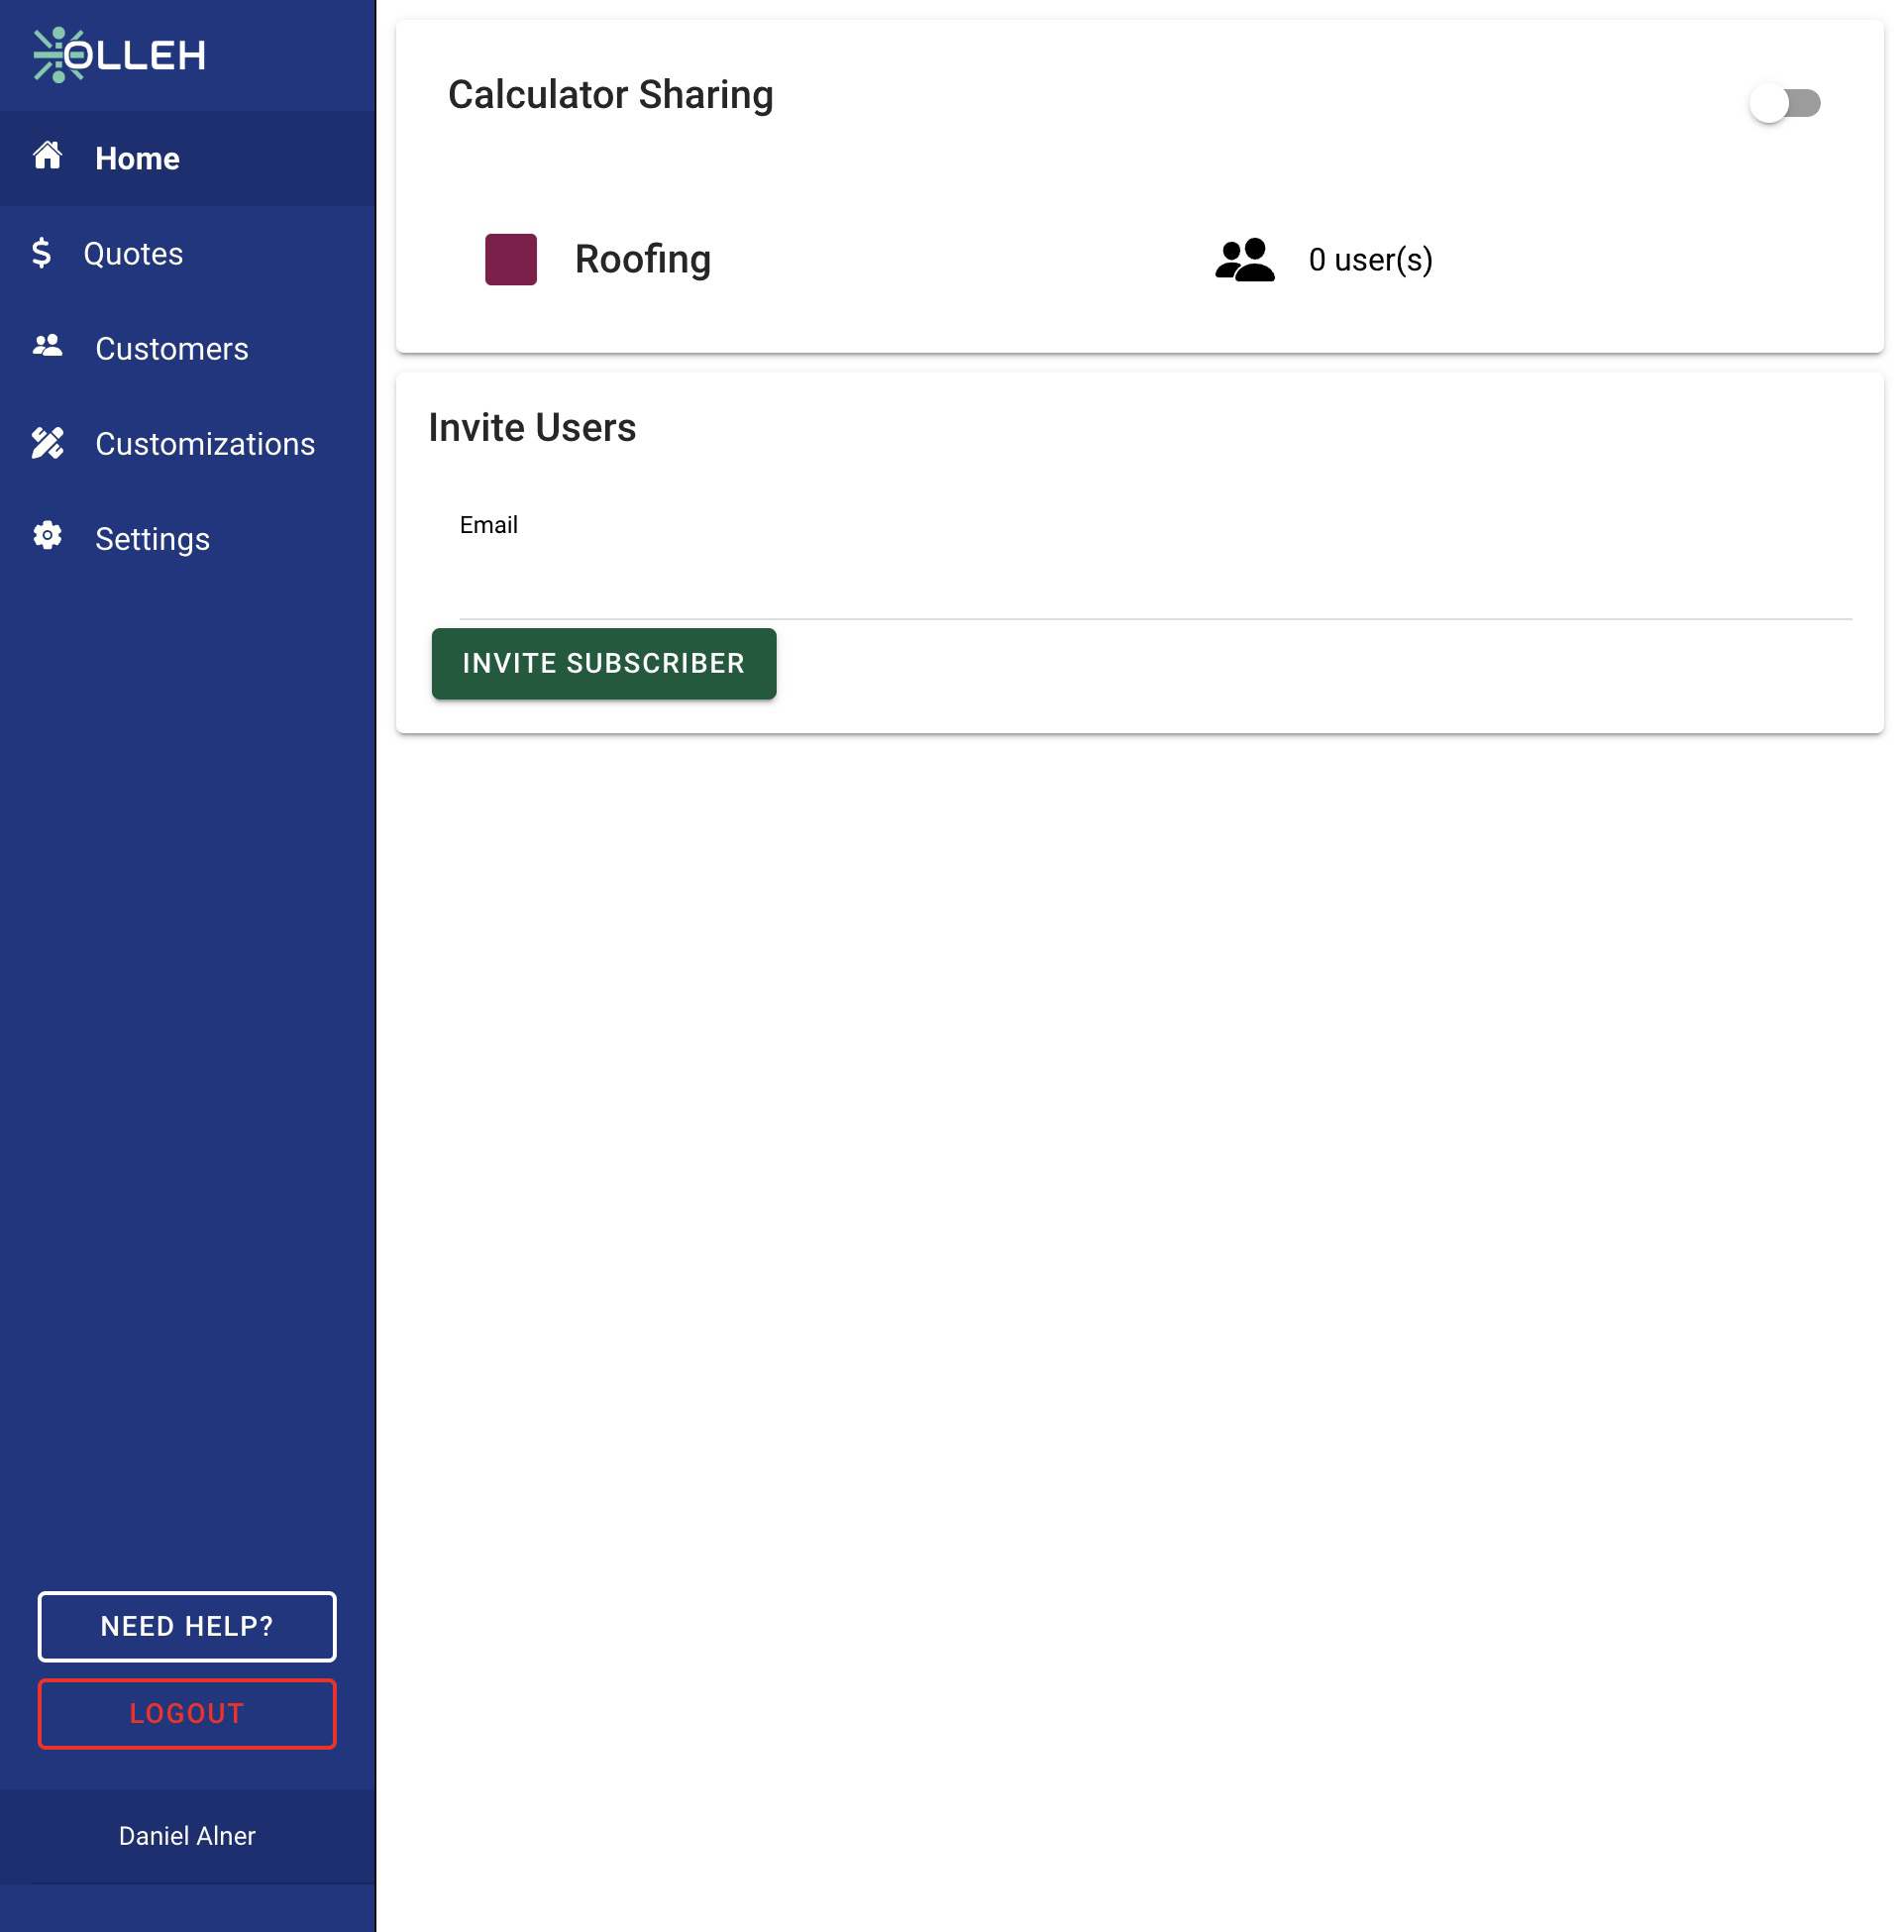Click the Daniel Alner user name
Viewport: 1904px width, 1932px height.
click(x=187, y=1836)
